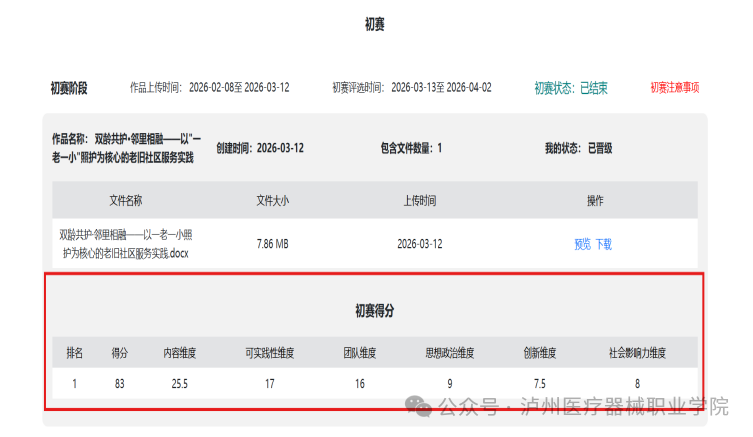Click the 预览 preview link
Image resolution: width=753 pixels, height=437 pixels.
pyautogui.click(x=583, y=244)
